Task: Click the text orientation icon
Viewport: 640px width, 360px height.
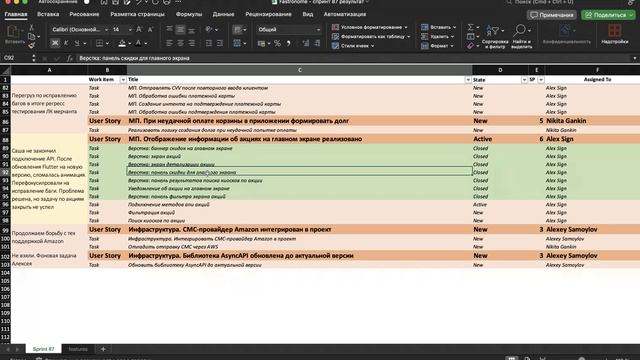Action: tap(209, 29)
